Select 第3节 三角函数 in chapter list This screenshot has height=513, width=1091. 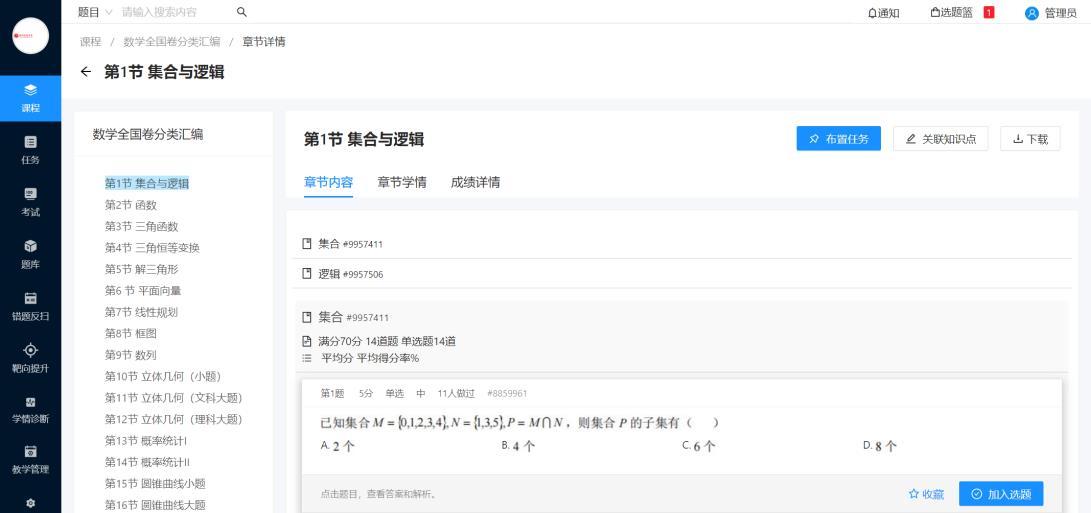click(141, 227)
